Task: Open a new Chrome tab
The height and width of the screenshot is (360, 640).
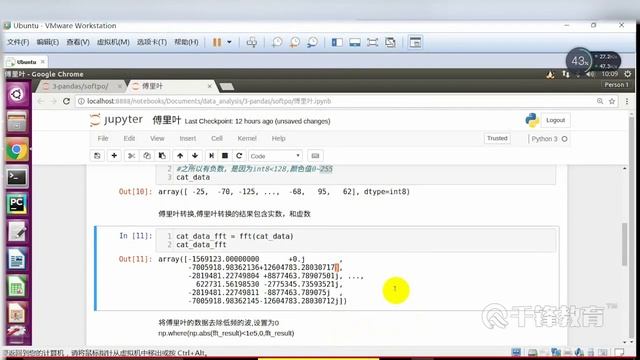Action: (227, 86)
